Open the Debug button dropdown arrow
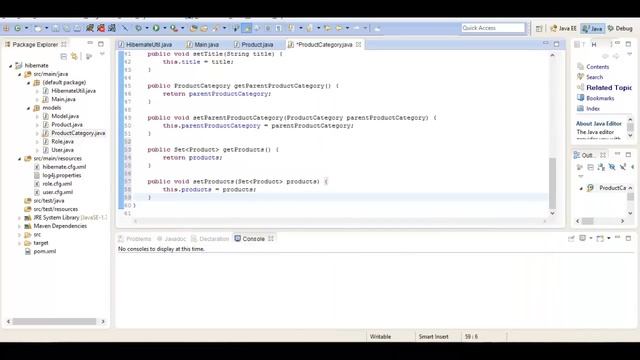The height and width of the screenshot is (360, 640). 147,28
